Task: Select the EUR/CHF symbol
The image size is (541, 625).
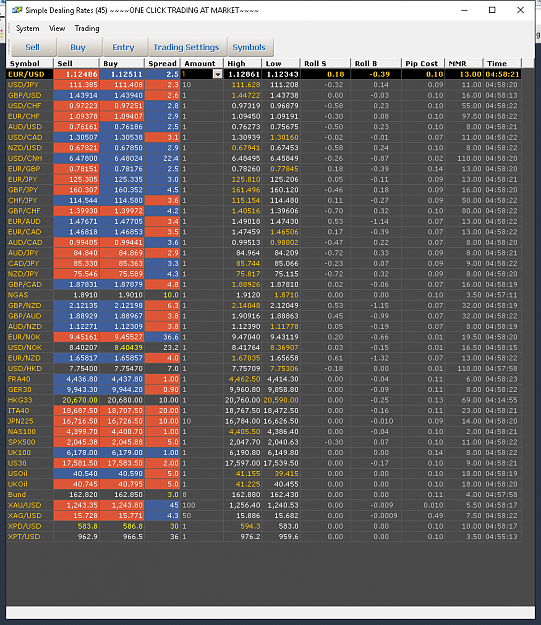Action: pos(24,116)
